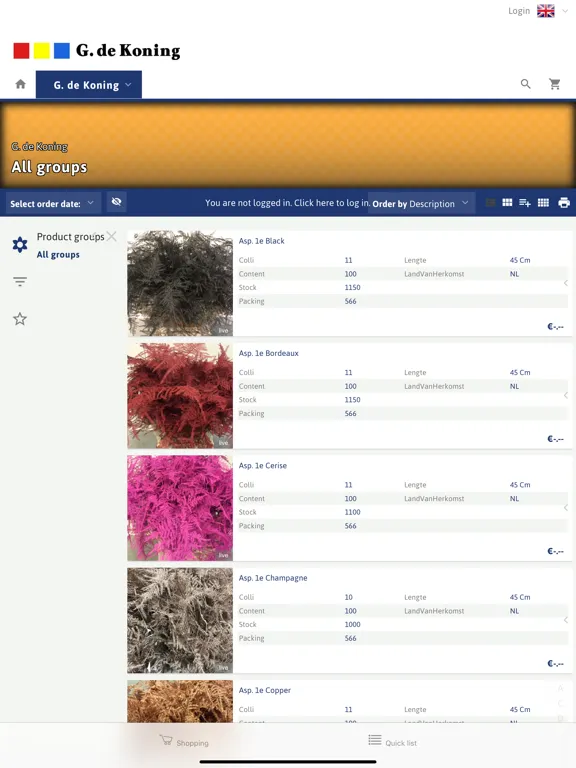Click the G. de Koning logo
Screen dimensions: 576x768
tap(97, 50)
